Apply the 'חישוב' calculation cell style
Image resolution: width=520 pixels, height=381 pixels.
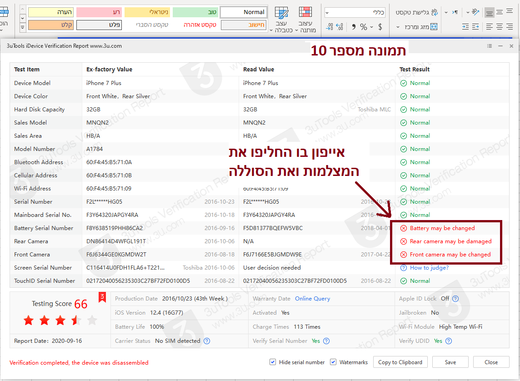pyautogui.click(x=244, y=25)
